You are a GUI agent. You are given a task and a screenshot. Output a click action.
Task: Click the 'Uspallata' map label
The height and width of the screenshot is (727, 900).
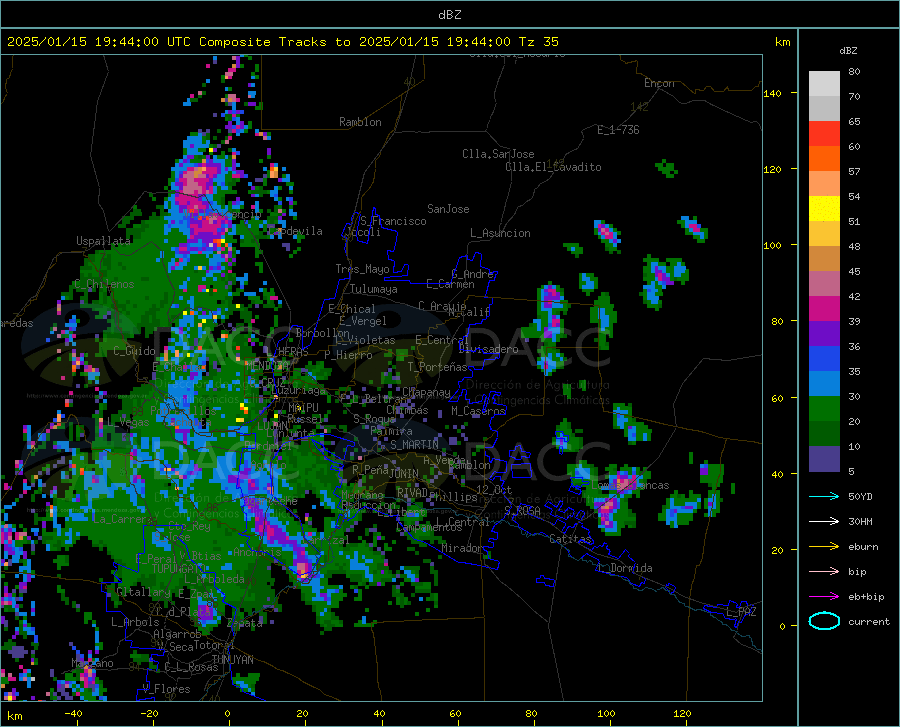point(103,241)
